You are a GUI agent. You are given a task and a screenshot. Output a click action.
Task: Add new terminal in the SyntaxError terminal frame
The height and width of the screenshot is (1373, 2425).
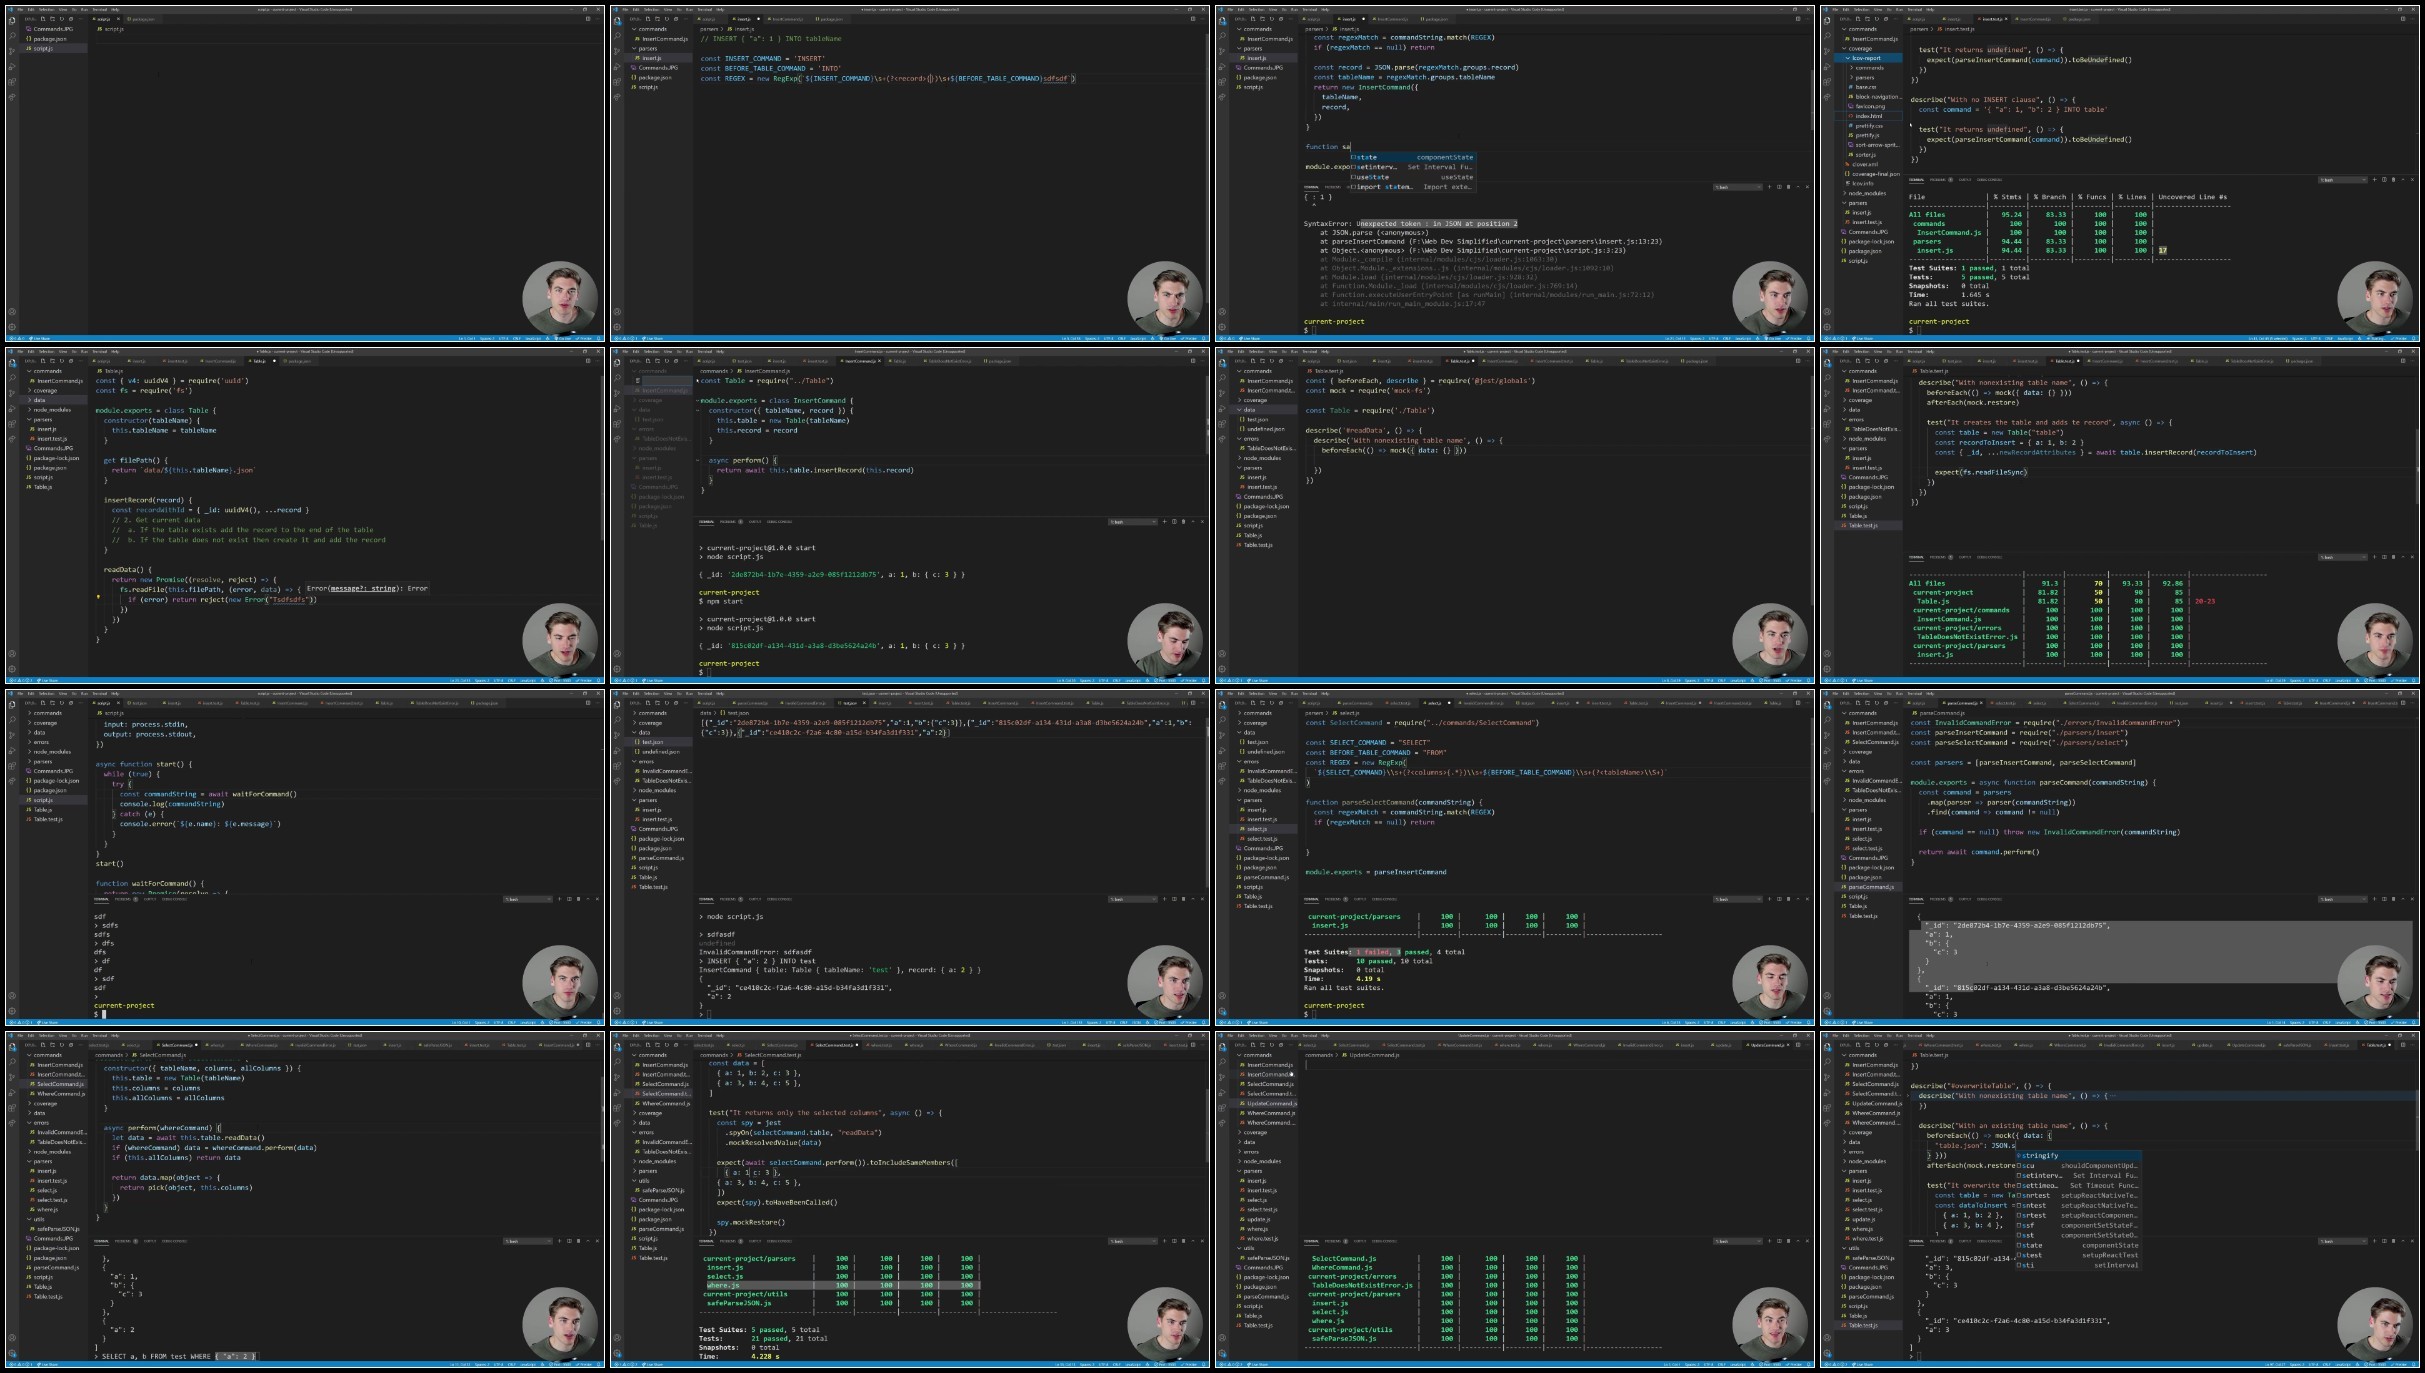[x=1769, y=187]
